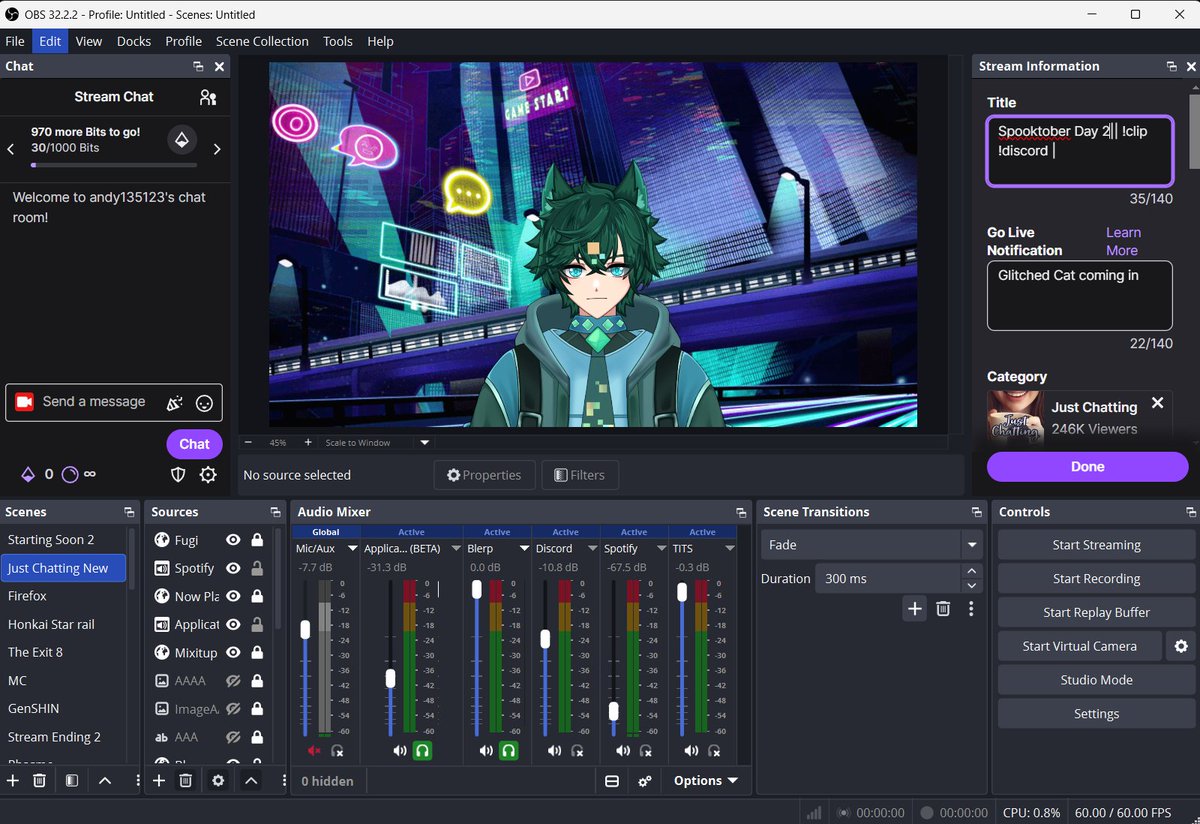Unmute the Mic/Aux audio channel
Viewport: 1200px width, 824px height.
click(314, 751)
